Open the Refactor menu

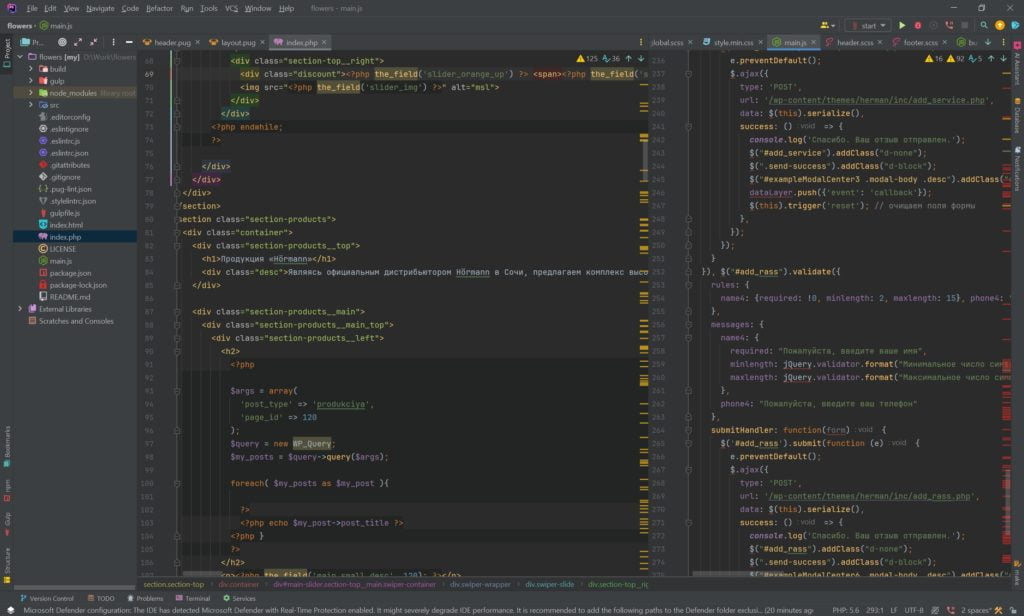pos(159,8)
